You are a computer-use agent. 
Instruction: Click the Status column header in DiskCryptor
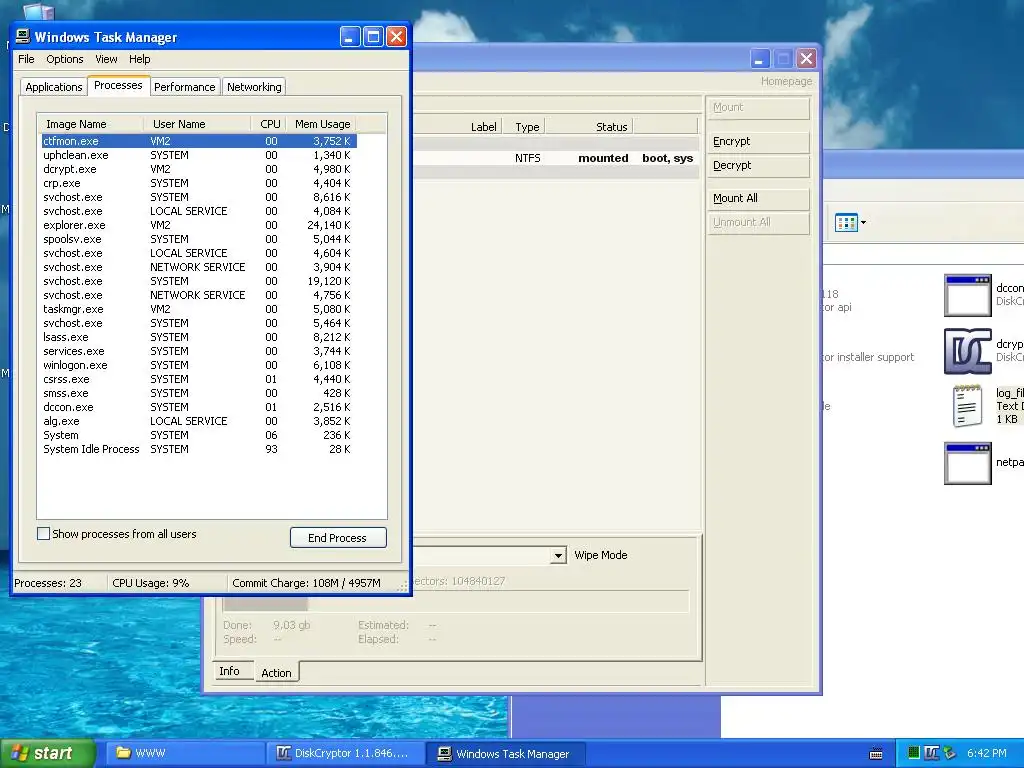point(590,127)
